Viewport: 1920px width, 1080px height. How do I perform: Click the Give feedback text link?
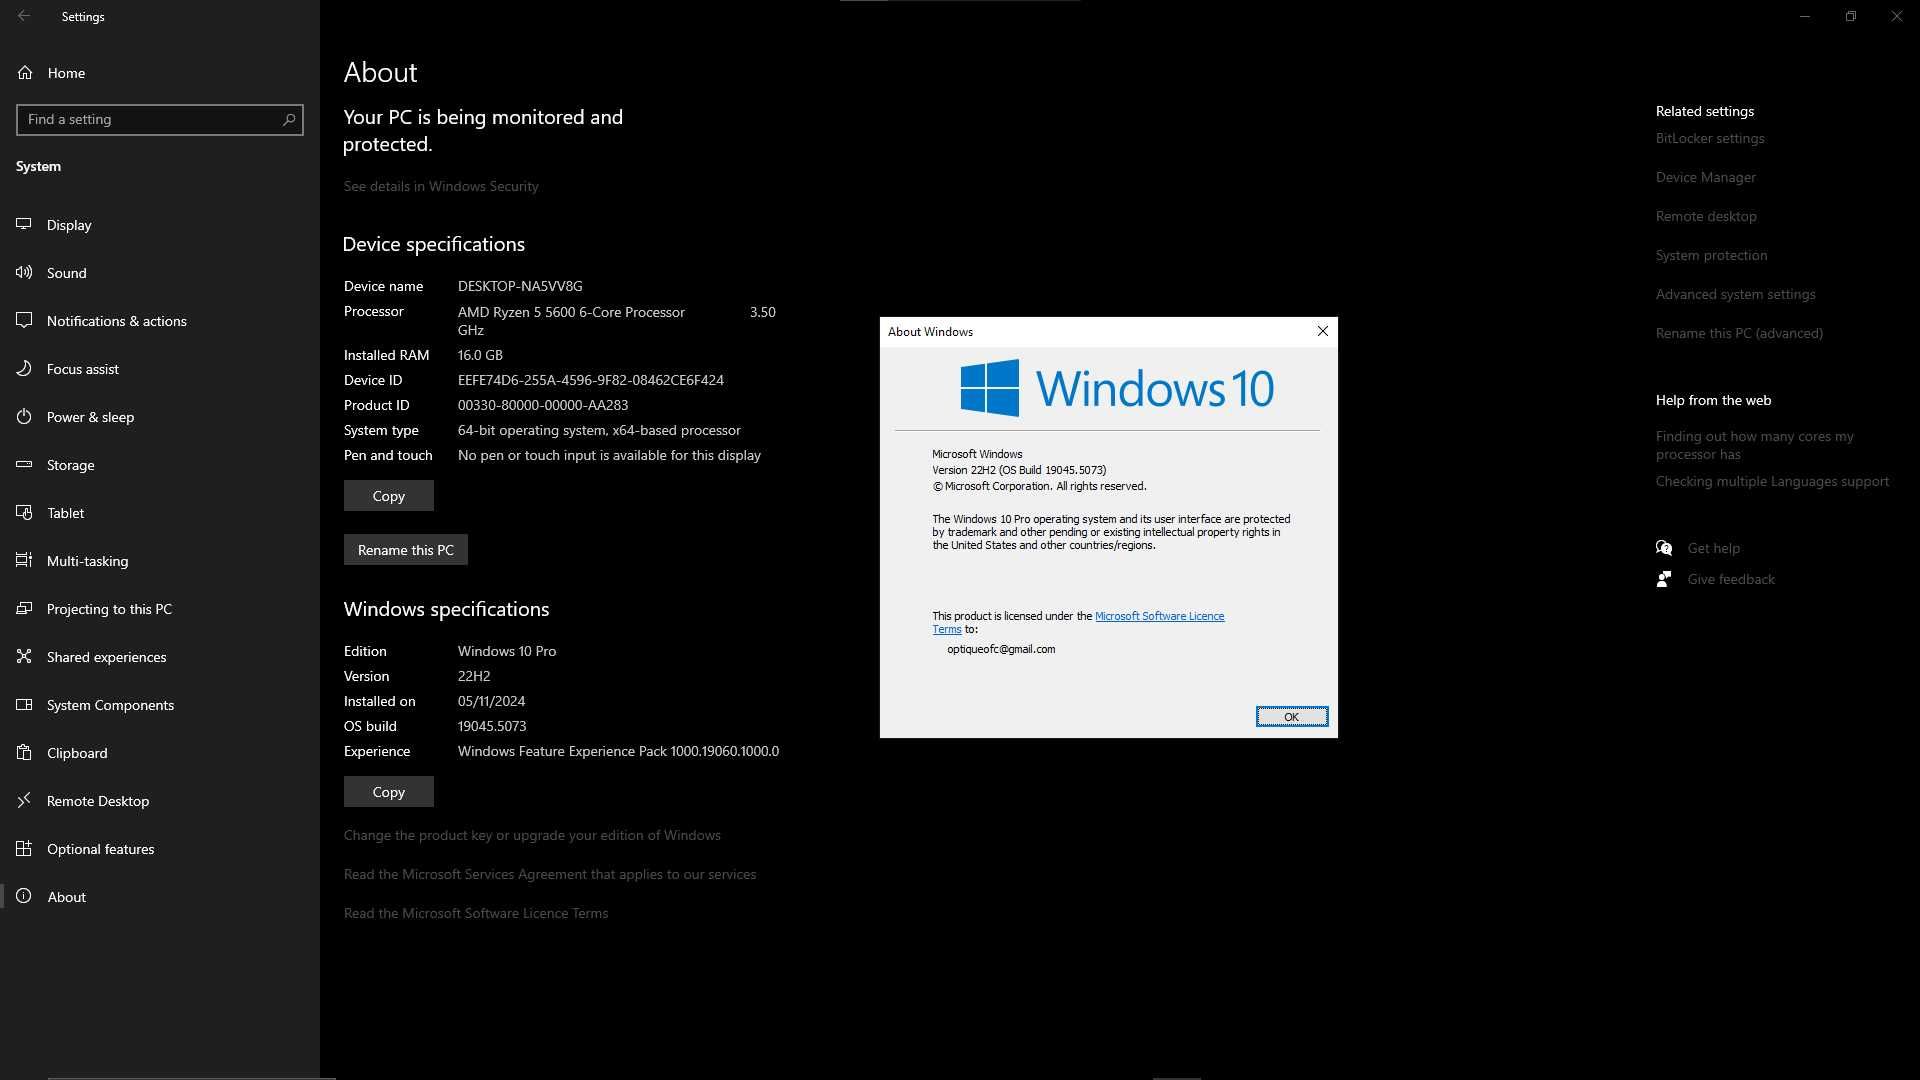[1731, 579]
